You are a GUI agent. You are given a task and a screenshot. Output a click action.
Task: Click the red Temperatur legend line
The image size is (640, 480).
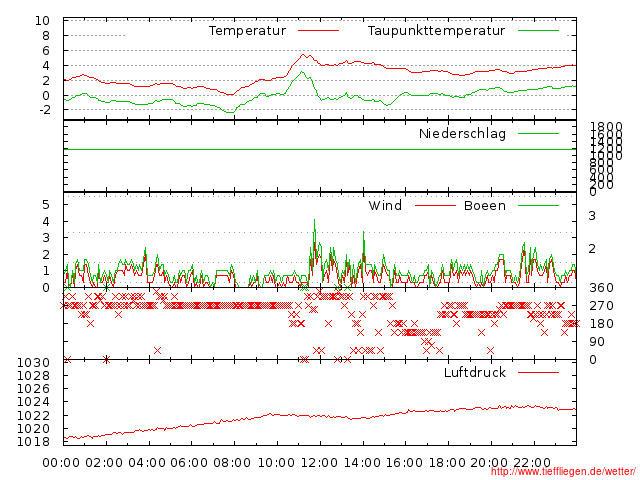click(x=318, y=31)
